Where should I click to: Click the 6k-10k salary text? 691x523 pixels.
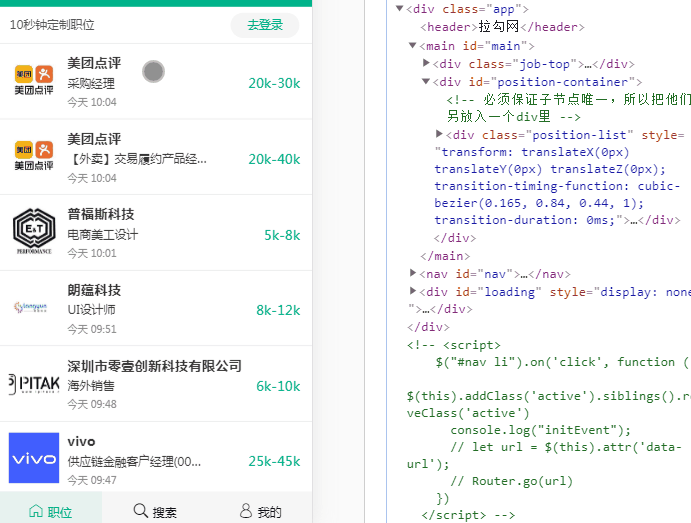[278, 386]
